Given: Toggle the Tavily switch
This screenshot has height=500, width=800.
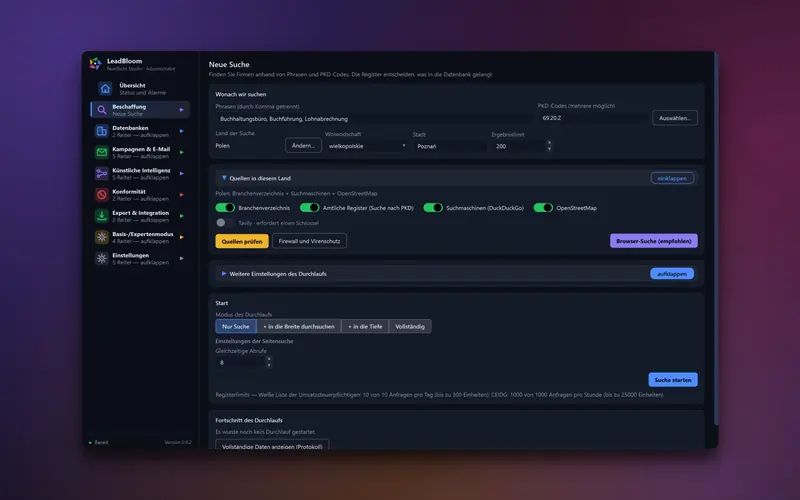Looking at the screenshot, I should (225, 222).
